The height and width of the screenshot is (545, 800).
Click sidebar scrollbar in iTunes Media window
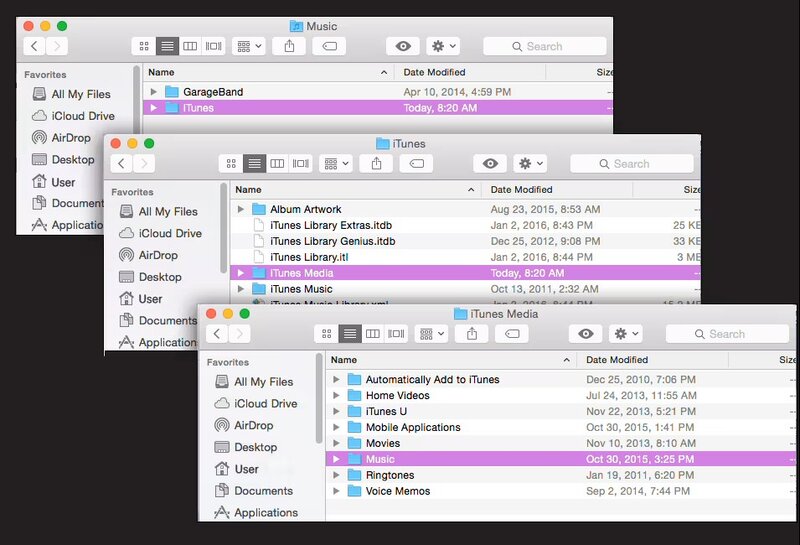(x=319, y=398)
